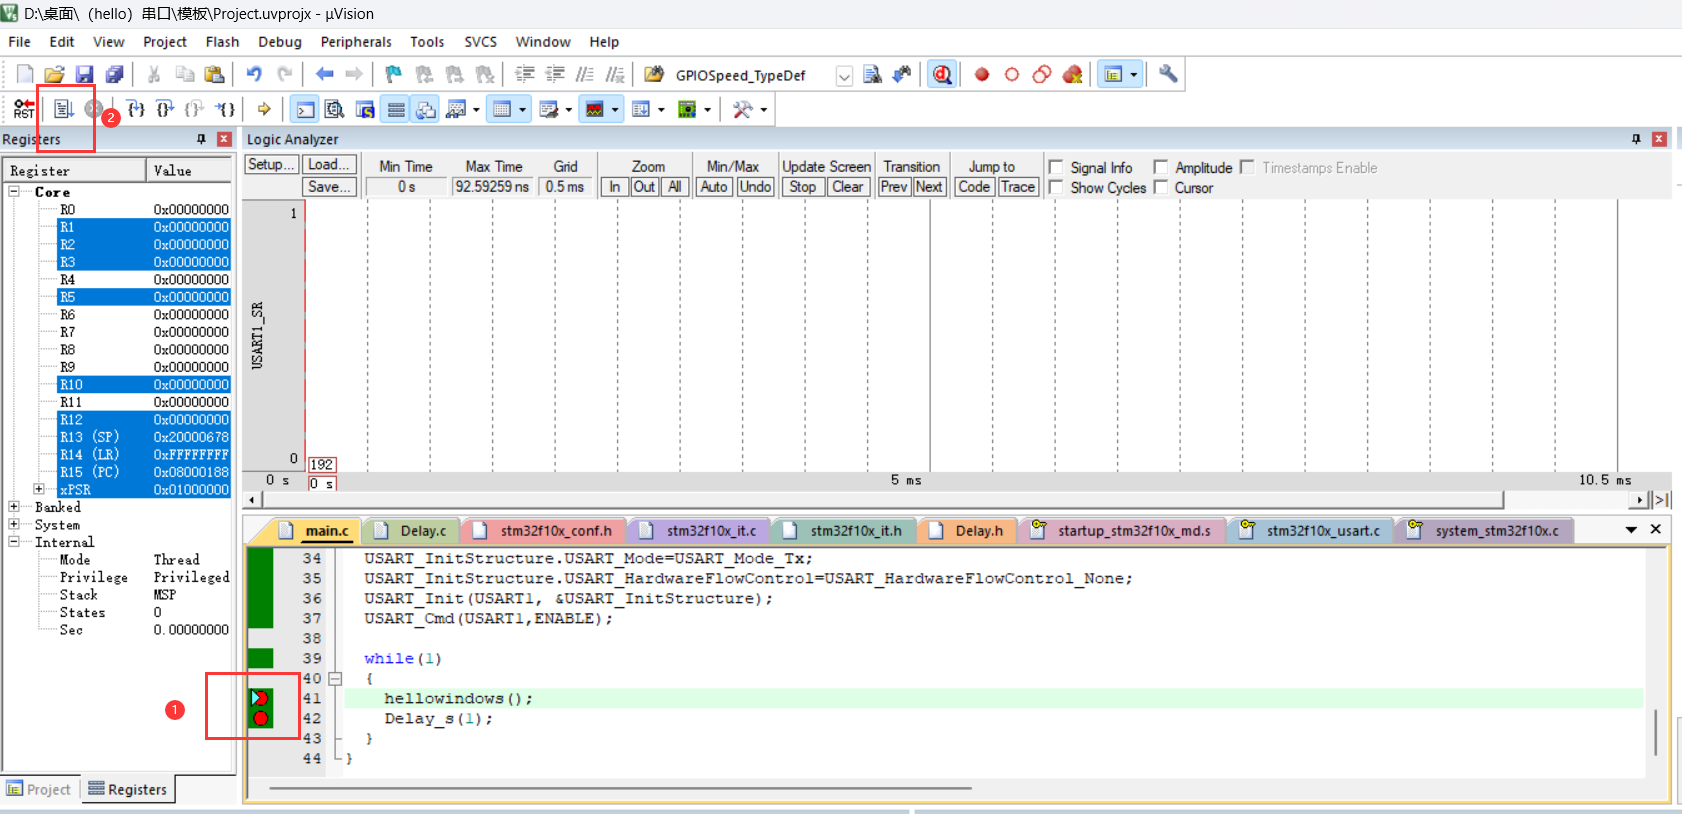The width and height of the screenshot is (1682, 814).
Task: Select register R13 (SP) row
Action: pyautogui.click(x=144, y=437)
